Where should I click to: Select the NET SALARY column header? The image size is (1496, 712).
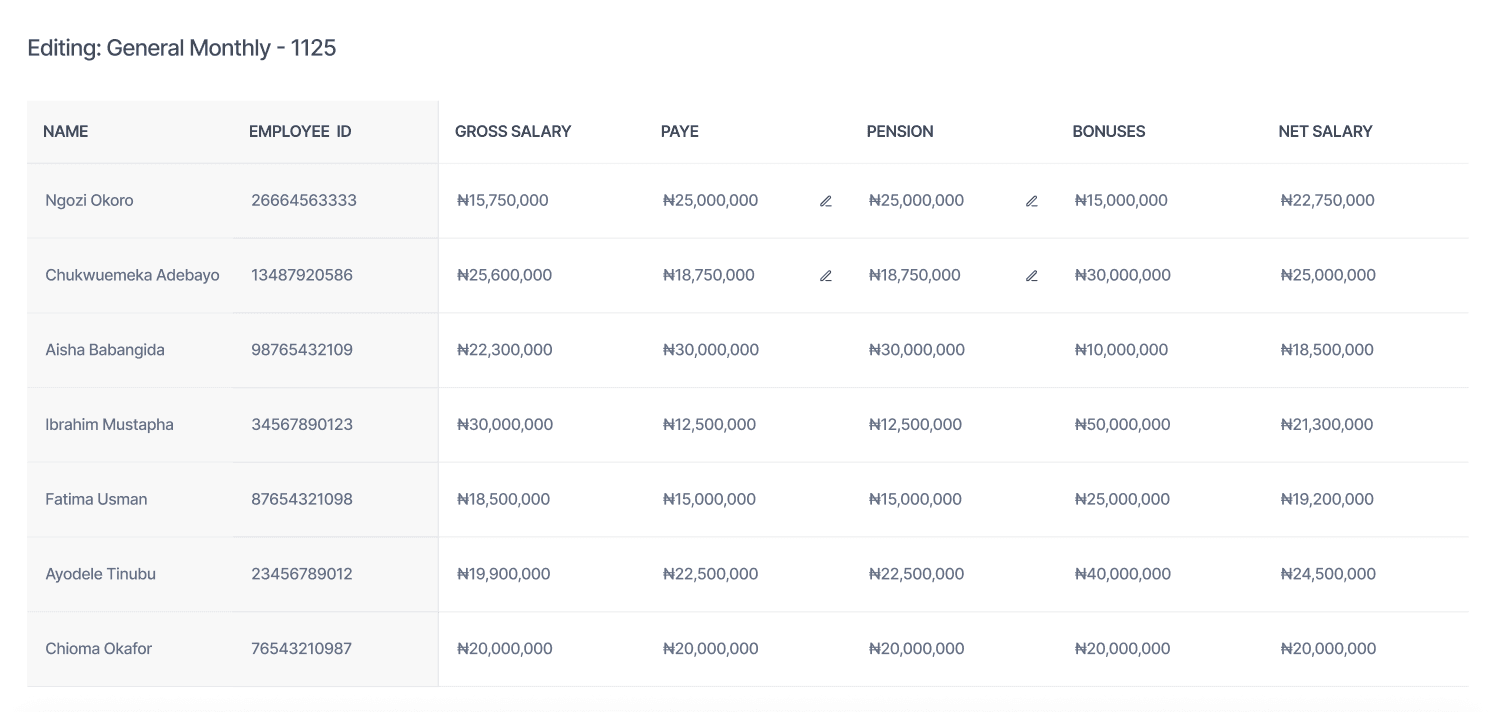tap(1325, 131)
